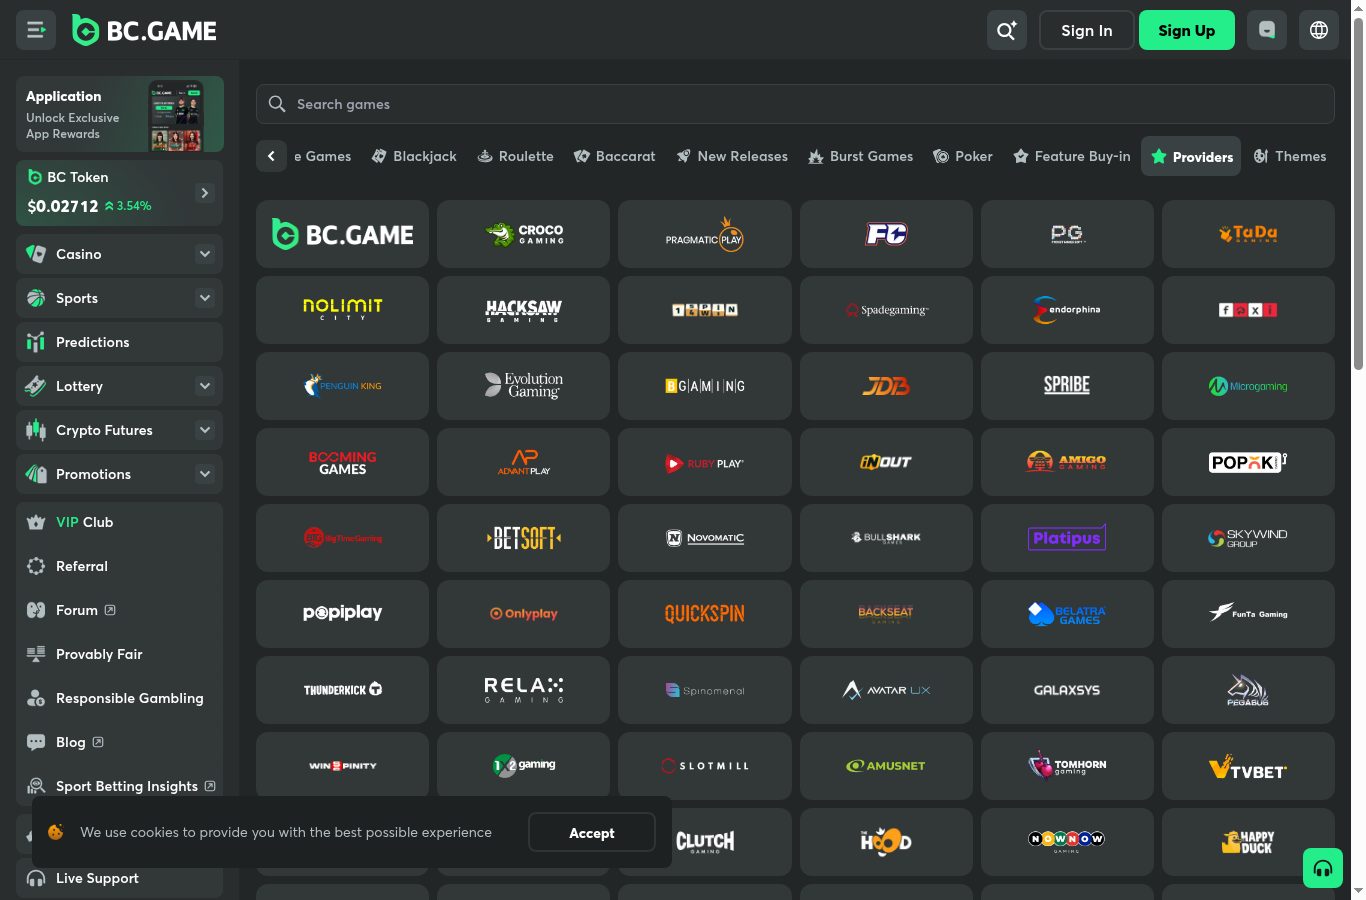Open the BC.GAME home logo
The image size is (1366, 900).
point(144,31)
